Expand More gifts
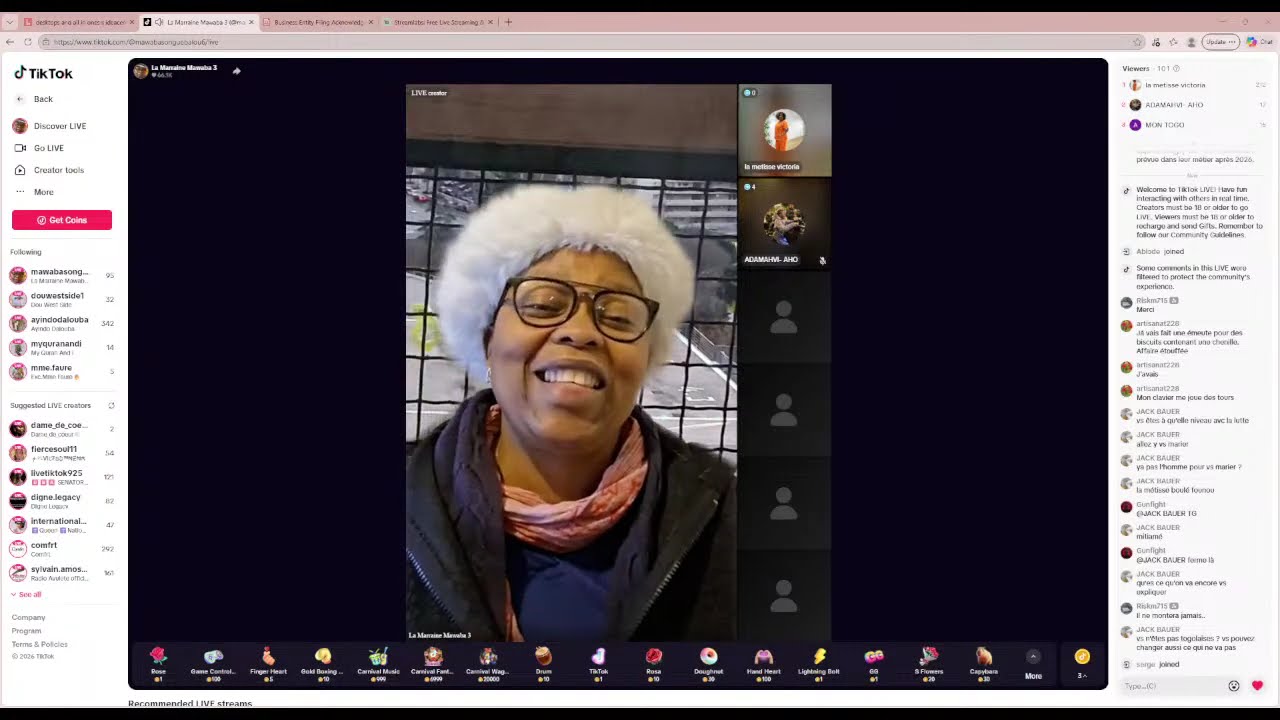 pos(1033,665)
